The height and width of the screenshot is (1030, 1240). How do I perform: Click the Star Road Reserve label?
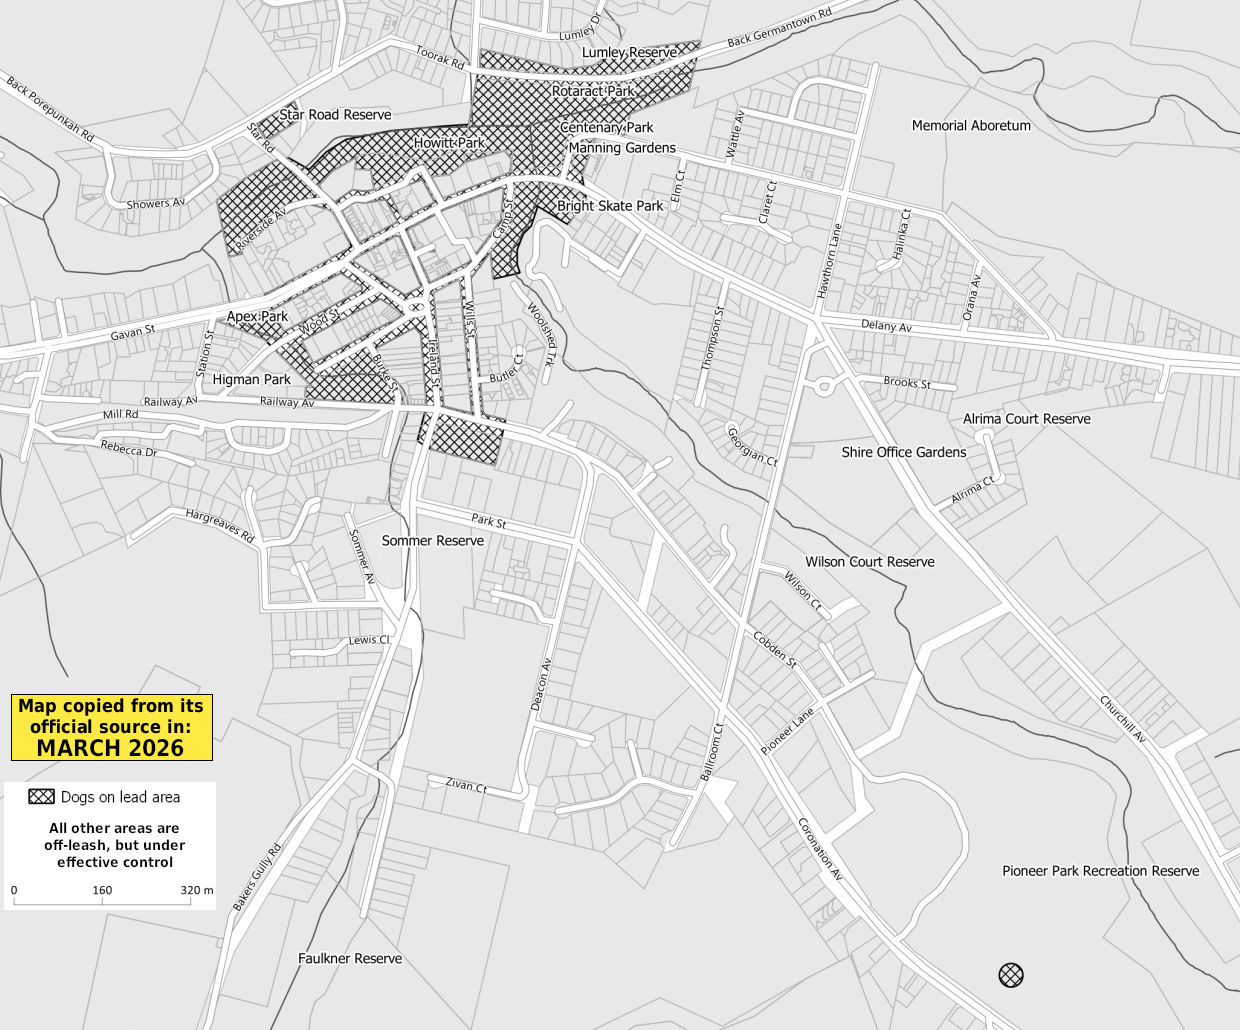click(335, 115)
